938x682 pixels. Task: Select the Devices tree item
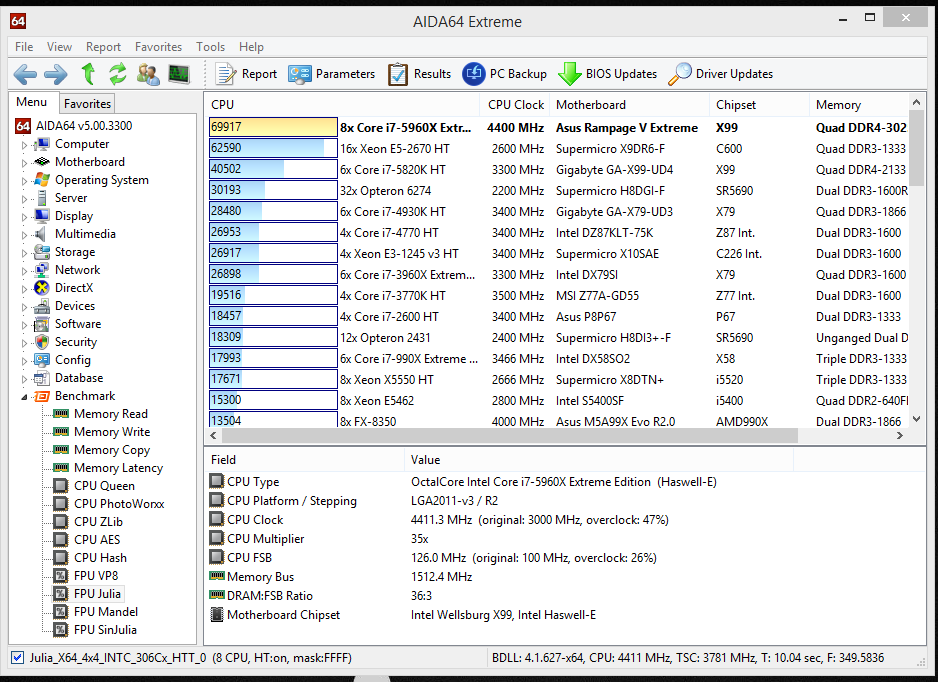(x=75, y=306)
